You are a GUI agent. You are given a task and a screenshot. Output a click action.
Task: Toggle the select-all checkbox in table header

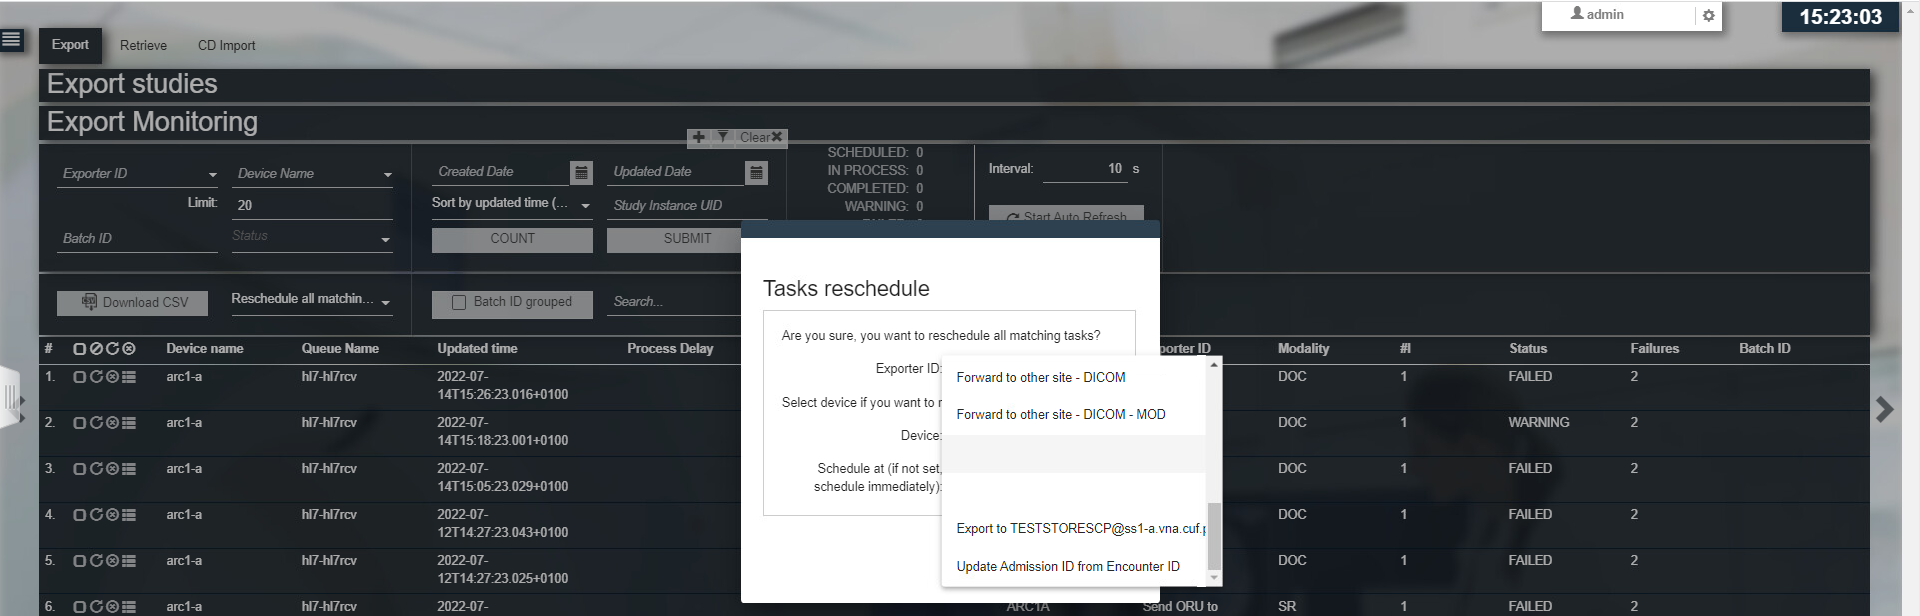80,348
